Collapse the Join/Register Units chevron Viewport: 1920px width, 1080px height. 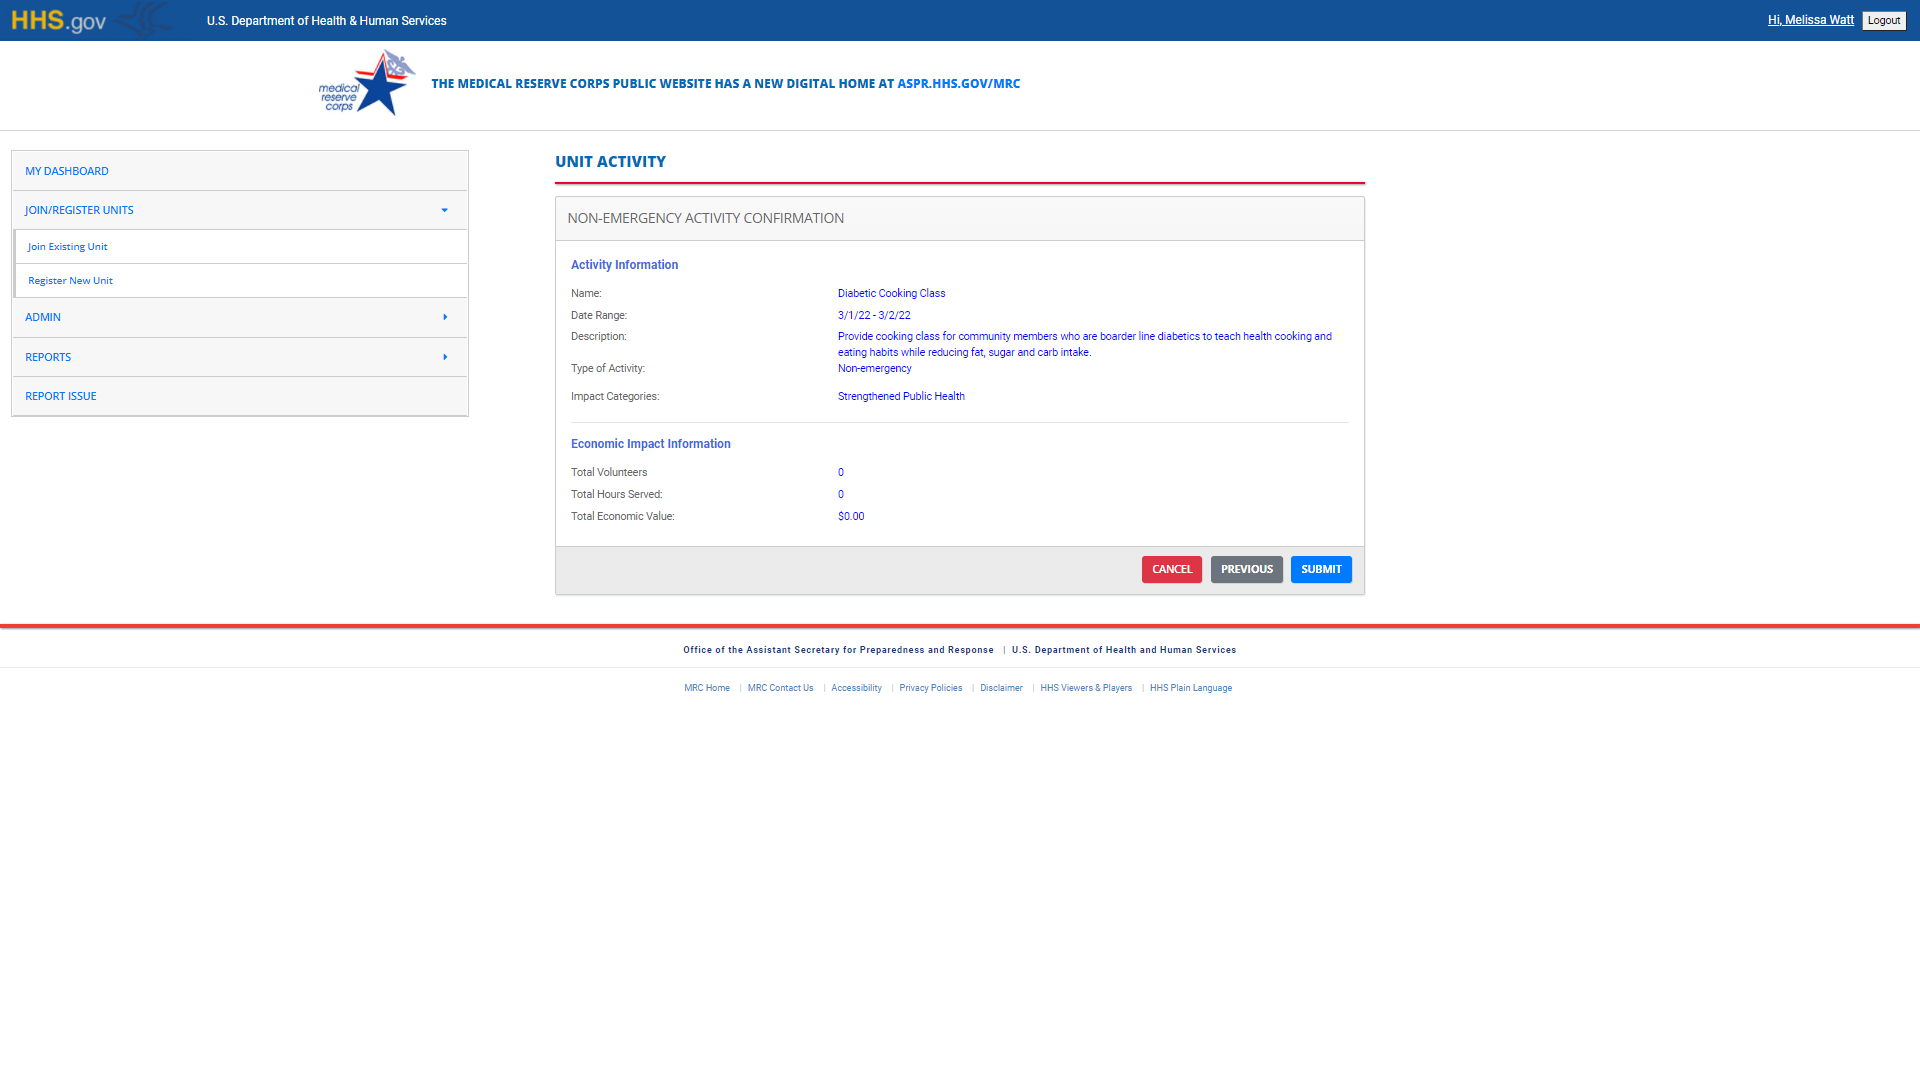444,210
